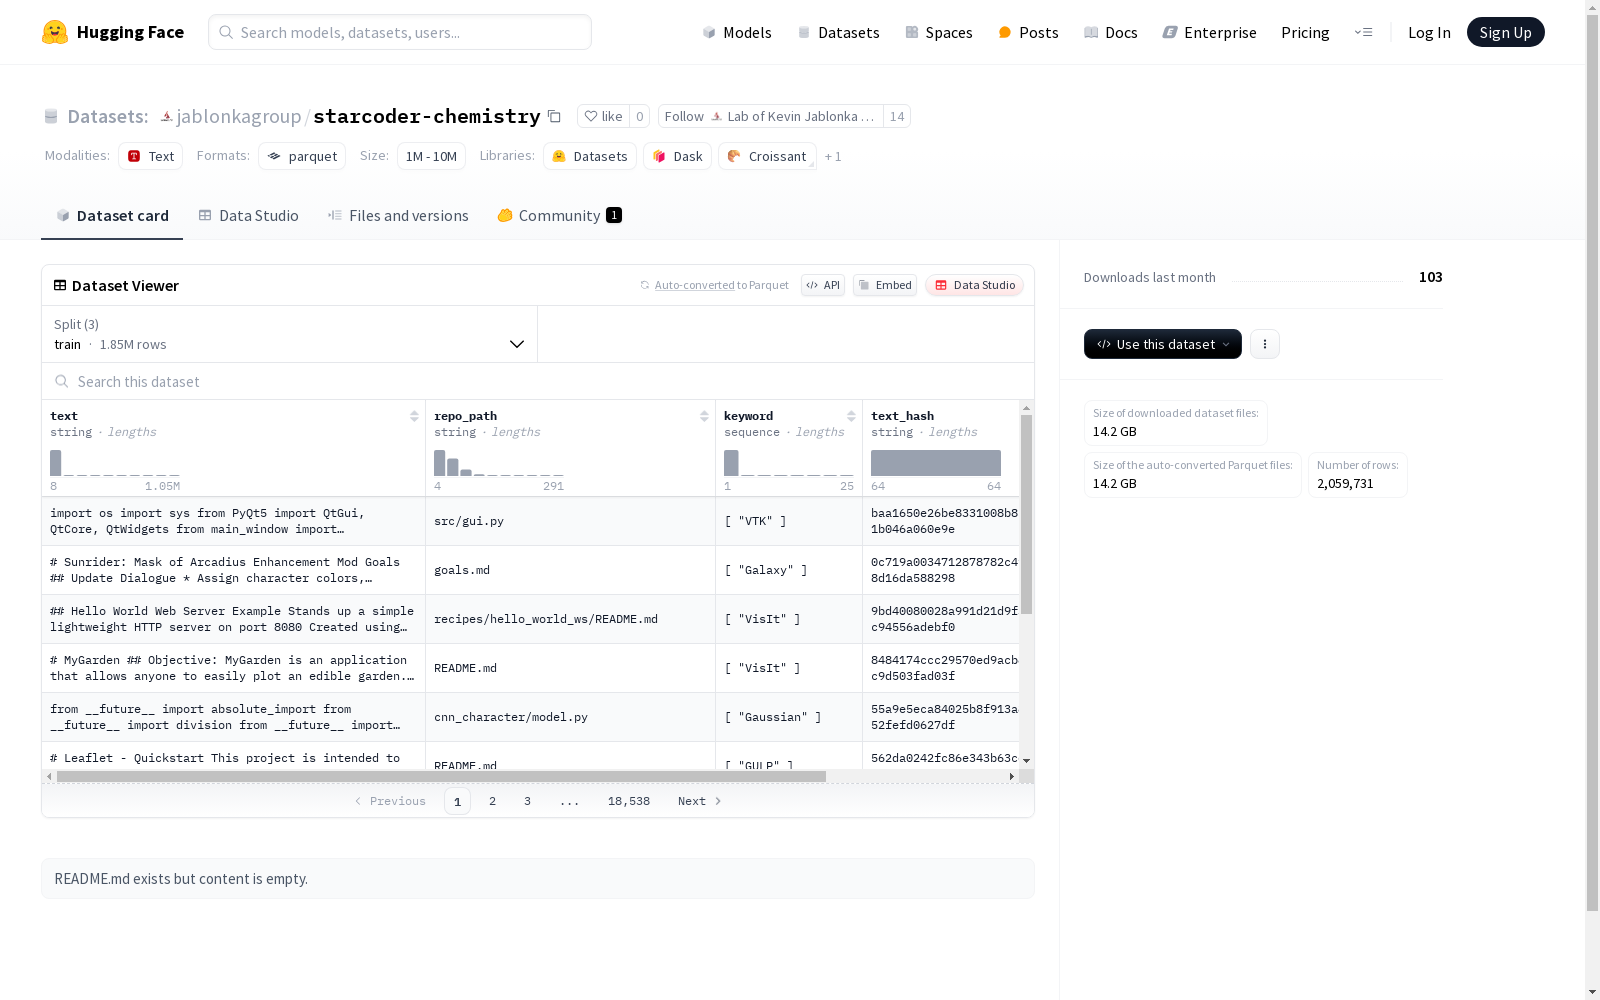Open the Files and versions tab
The height and width of the screenshot is (1000, 1600).
pos(398,216)
